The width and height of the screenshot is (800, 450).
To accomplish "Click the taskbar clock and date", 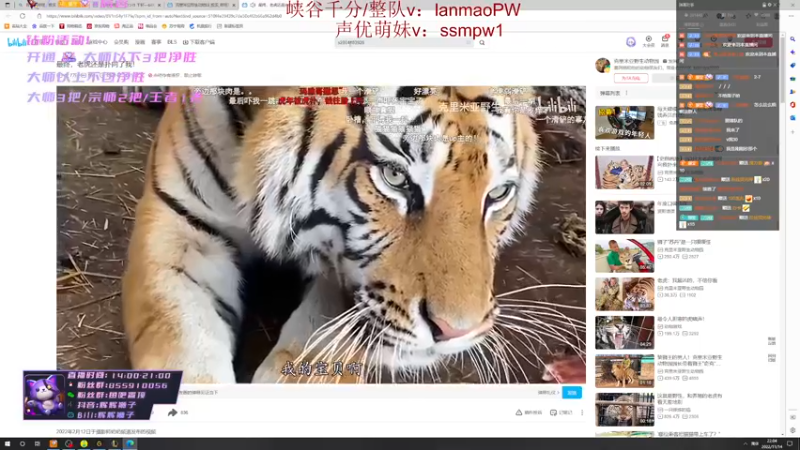I will point(771,444).
